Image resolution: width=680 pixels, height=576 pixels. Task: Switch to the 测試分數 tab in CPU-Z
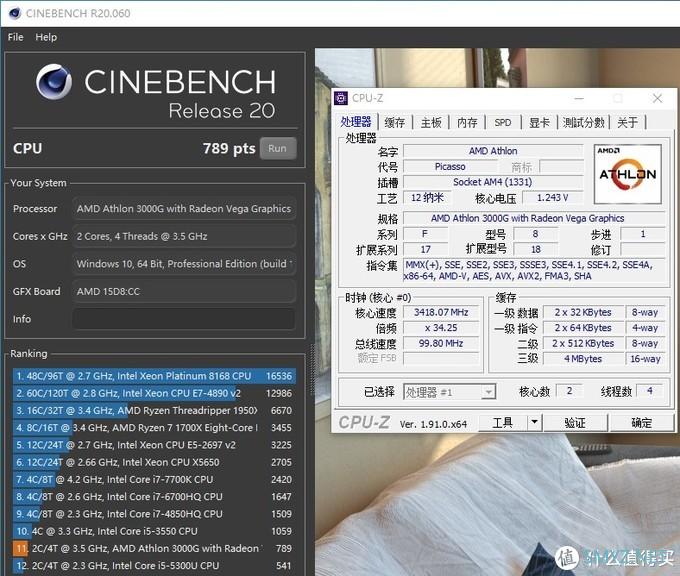pos(583,123)
